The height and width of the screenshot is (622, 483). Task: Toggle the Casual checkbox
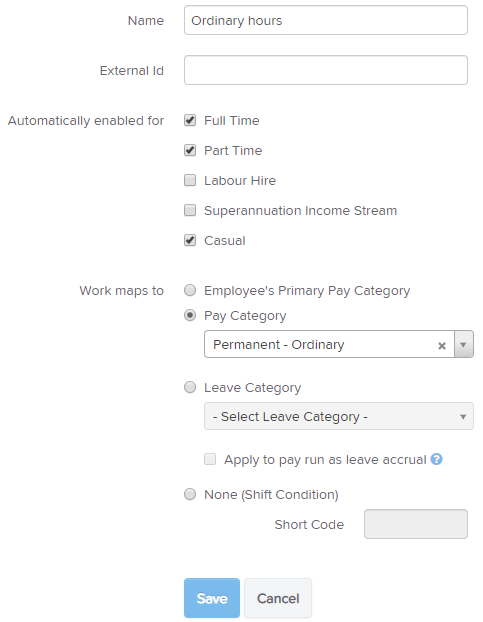pos(190,240)
